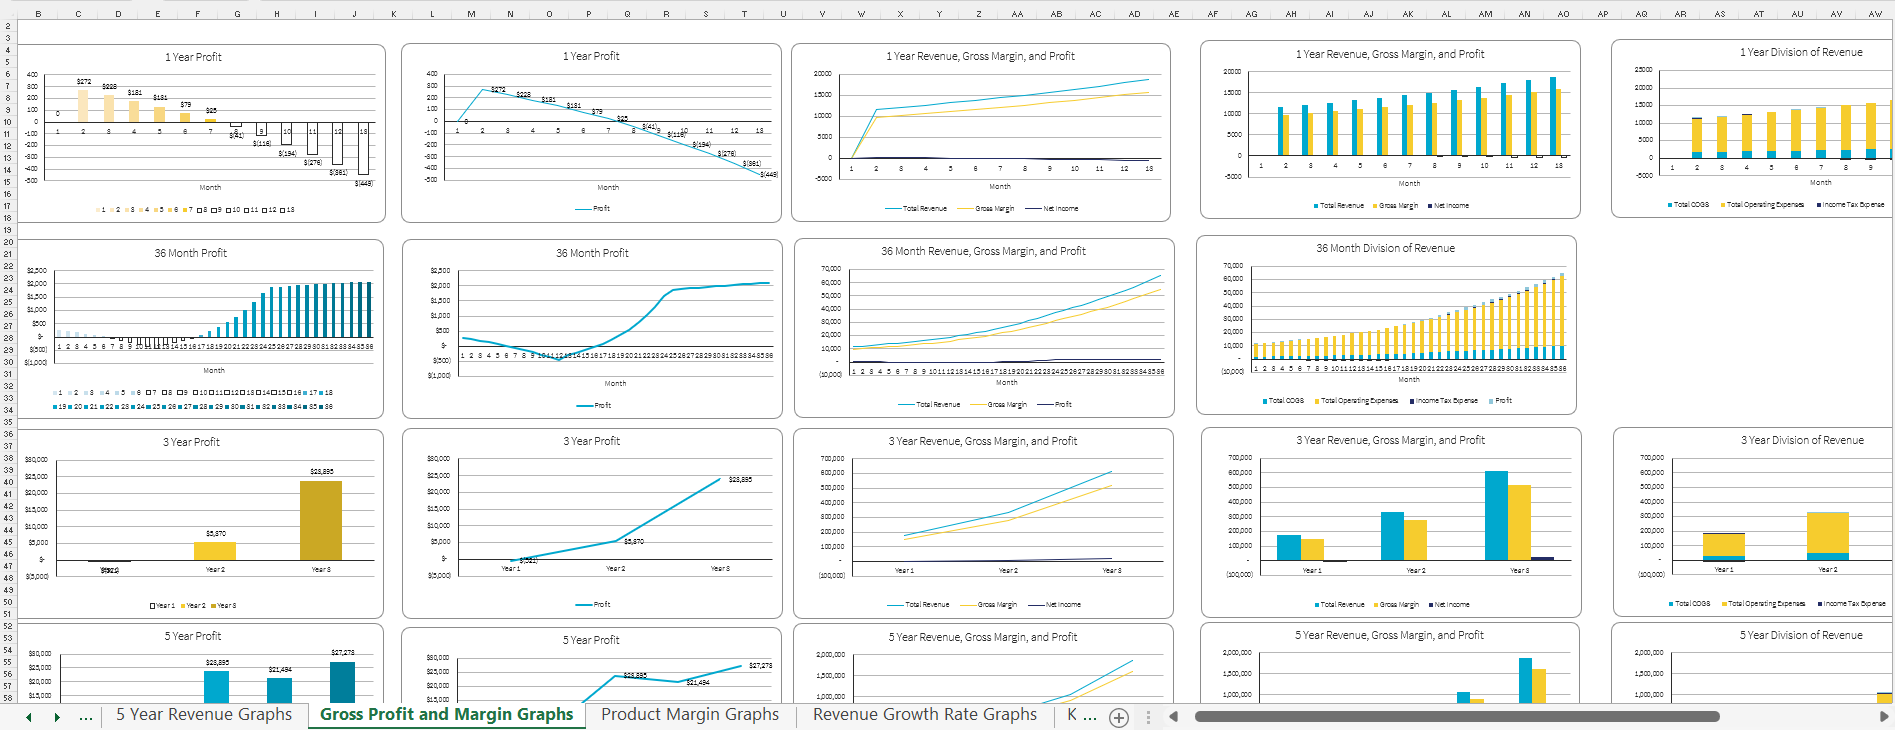The image size is (1895, 730).
Task: Click Income Tax Expense legend in 1 Year Division chart
Action: click(x=1851, y=204)
